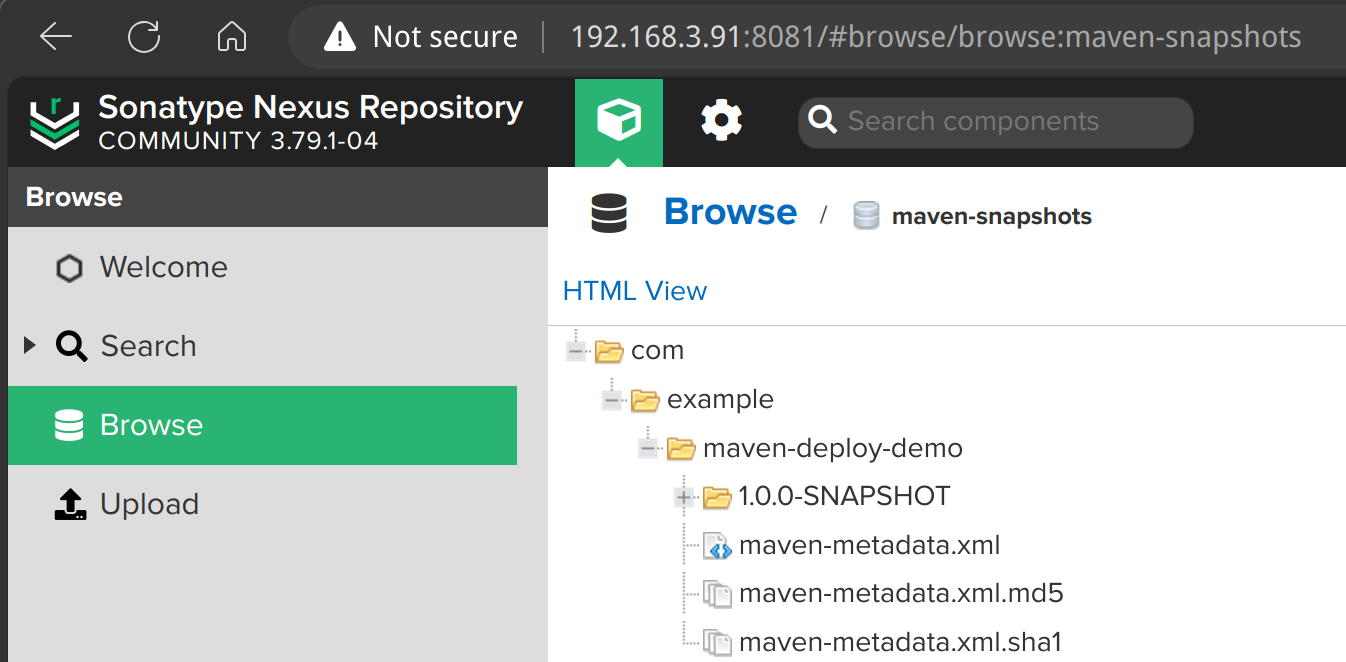Click the Not secure warning icon

click(x=340, y=38)
